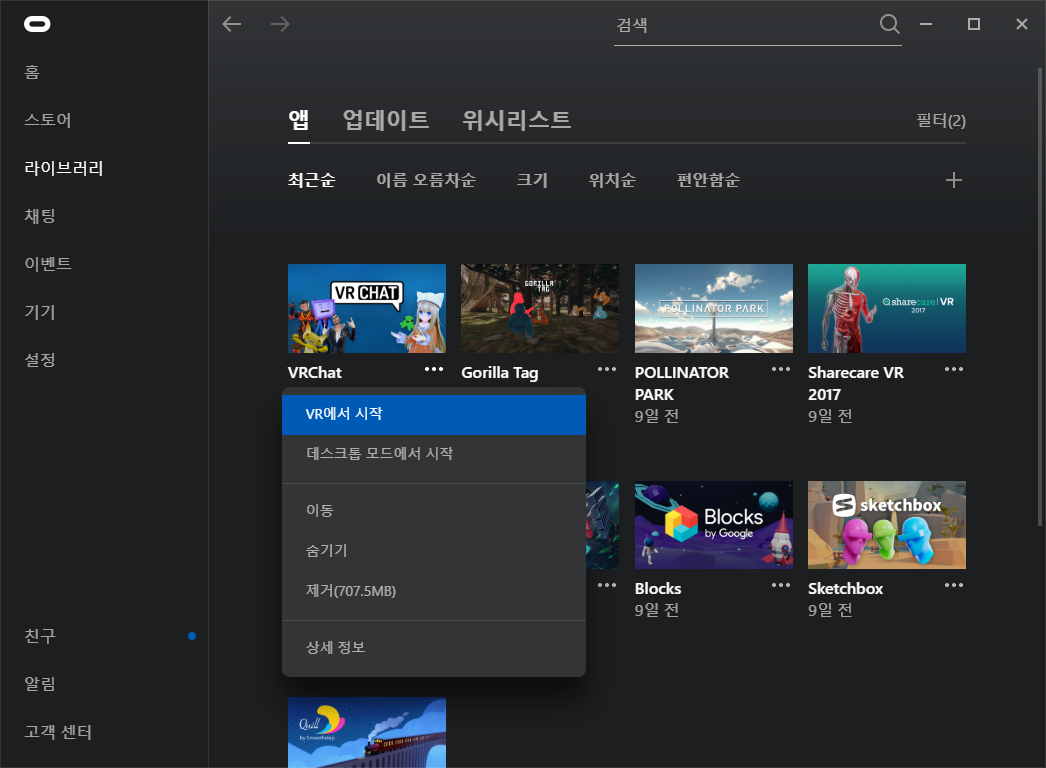Click the 'Blocks' title text
The image size is (1046, 768).
coord(658,589)
